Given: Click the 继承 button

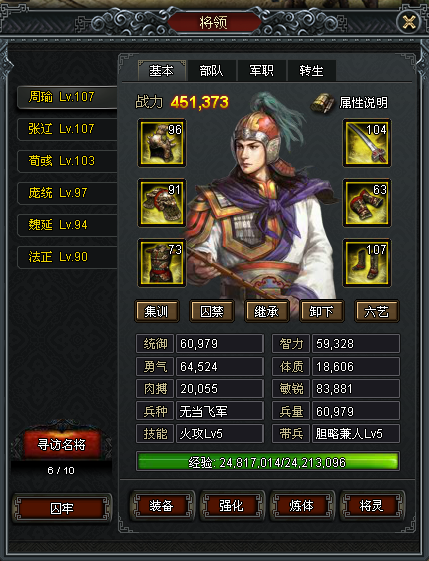Looking at the screenshot, I should point(267,311).
